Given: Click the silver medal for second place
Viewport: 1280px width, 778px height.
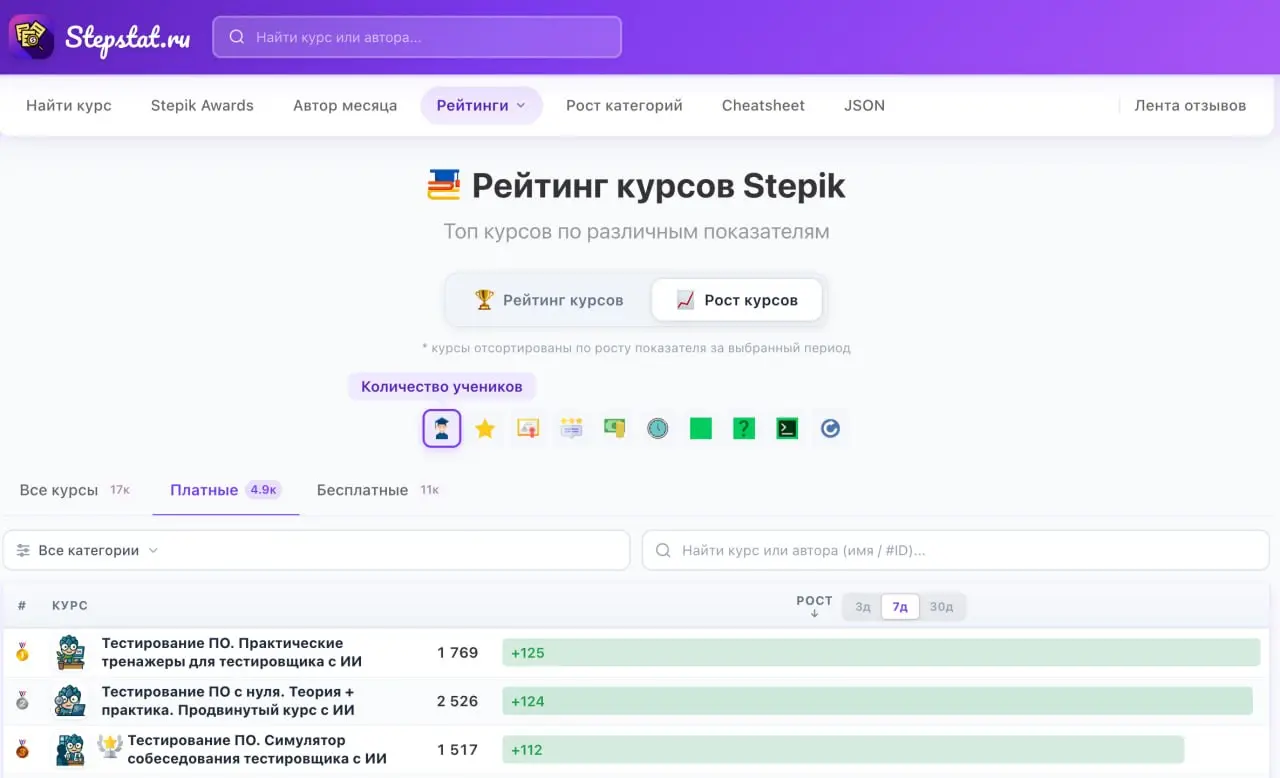Looking at the screenshot, I should pyautogui.click(x=22, y=701).
